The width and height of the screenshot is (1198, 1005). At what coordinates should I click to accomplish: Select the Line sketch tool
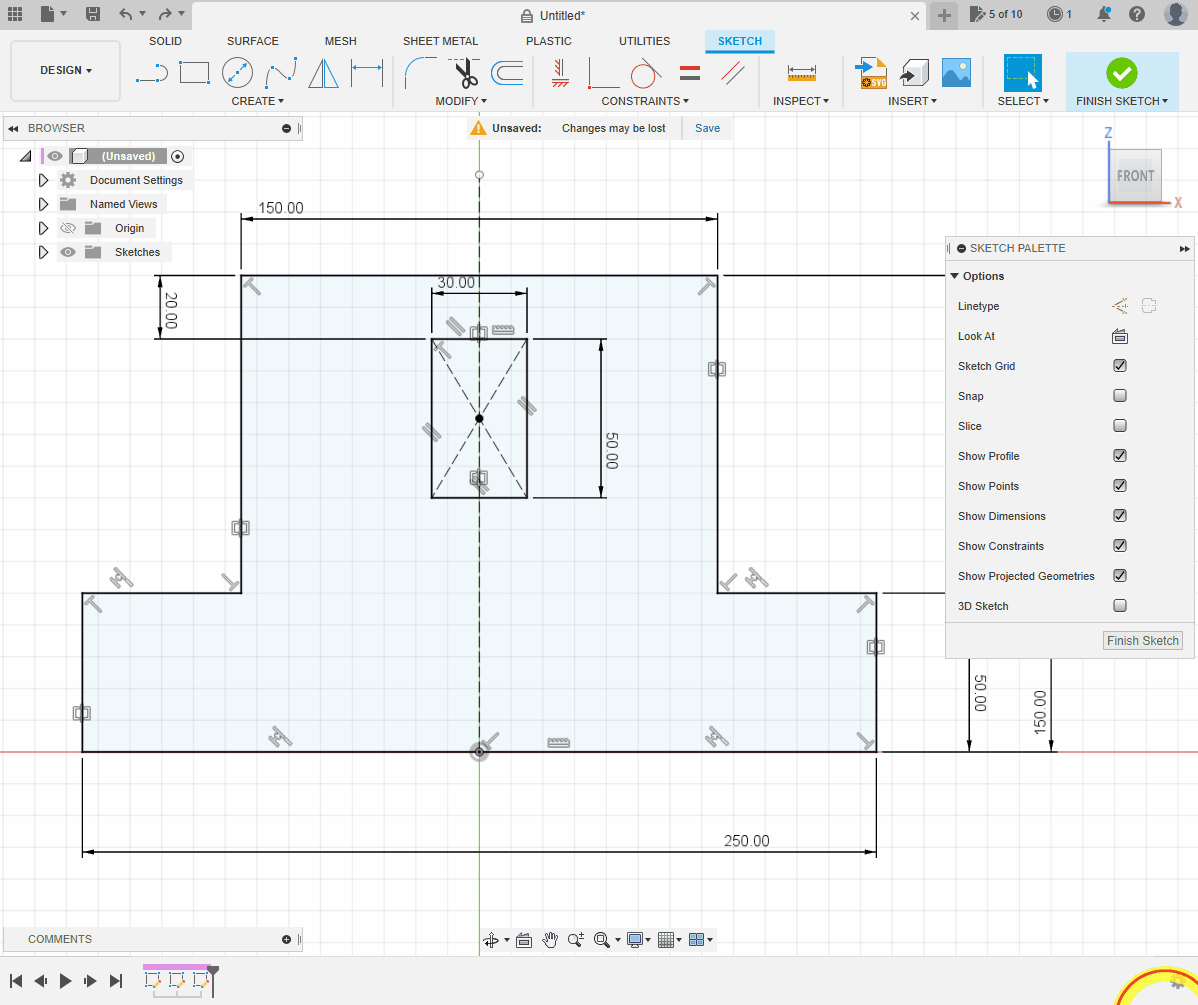pyautogui.click(x=151, y=73)
